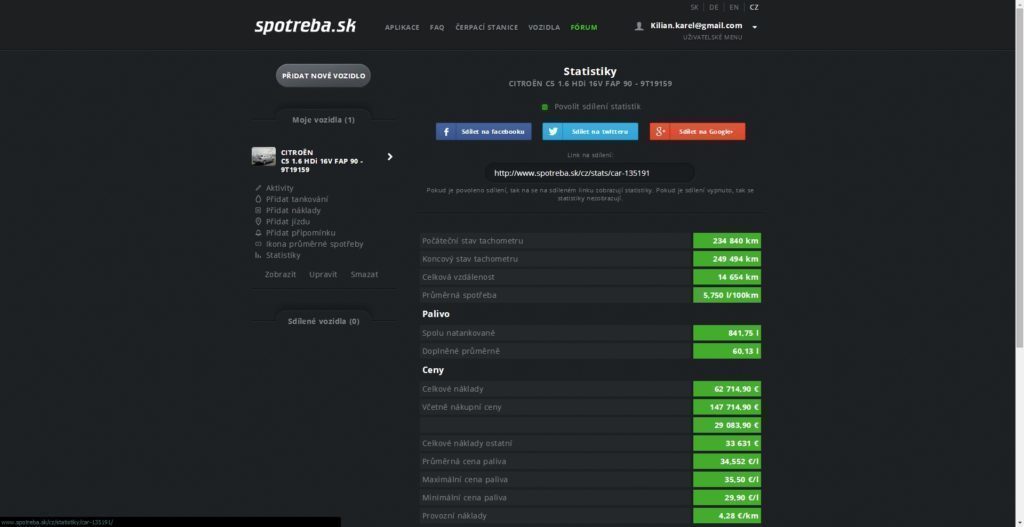Click the Upravit link under the vehicle

click(323, 275)
